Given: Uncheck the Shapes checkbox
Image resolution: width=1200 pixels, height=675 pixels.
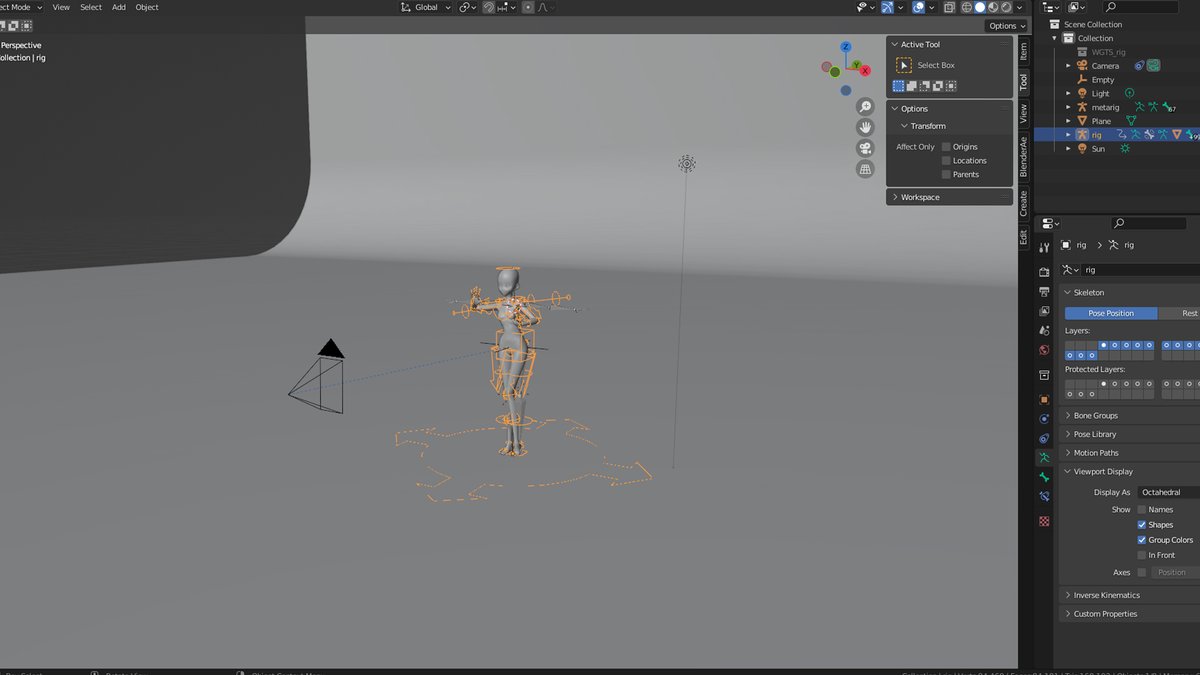Looking at the screenshot, I should (1142, 525).
